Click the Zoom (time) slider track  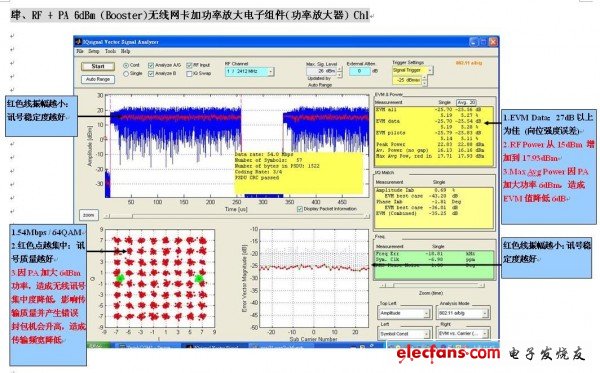tap(432, 285)
